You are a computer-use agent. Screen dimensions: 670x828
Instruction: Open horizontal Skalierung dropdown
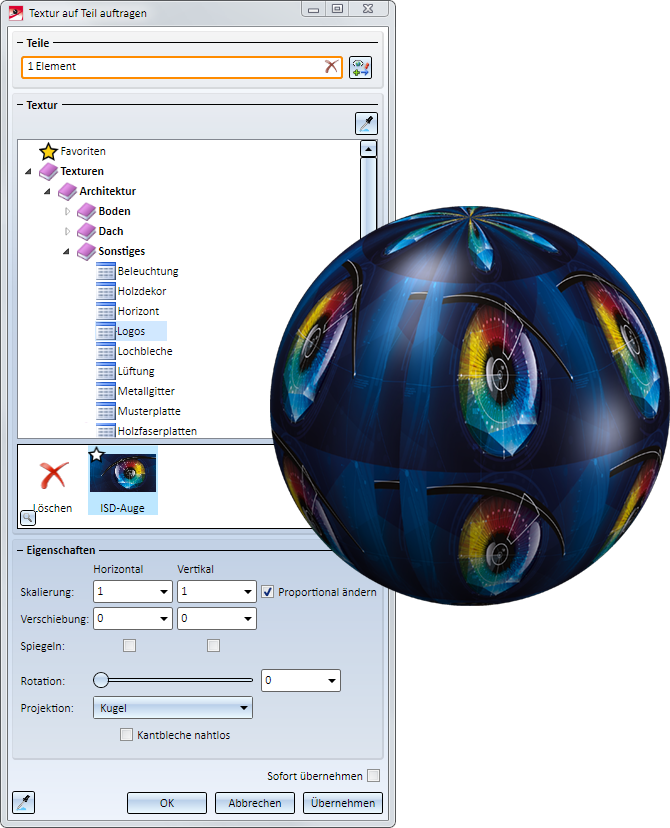click(164, 592)
